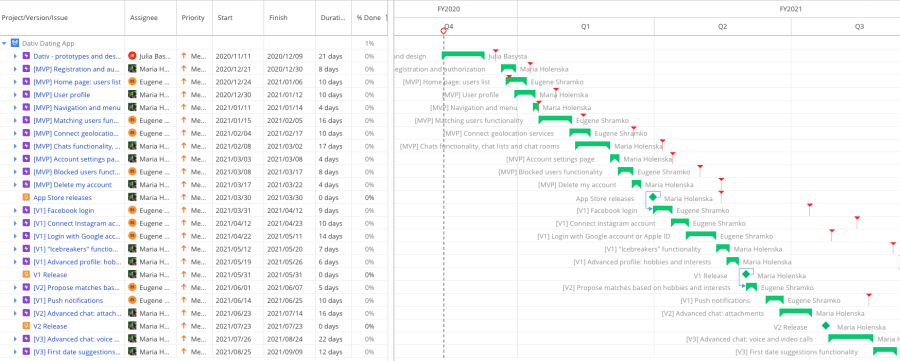Expand the Dativ - prototypes and design issue

[15, 56]
